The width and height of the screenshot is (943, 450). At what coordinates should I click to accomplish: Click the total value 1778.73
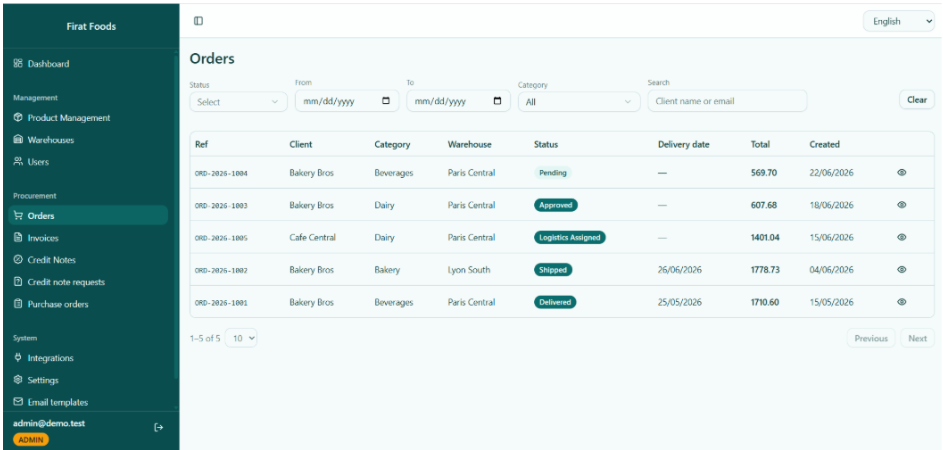tap(765, 270)
